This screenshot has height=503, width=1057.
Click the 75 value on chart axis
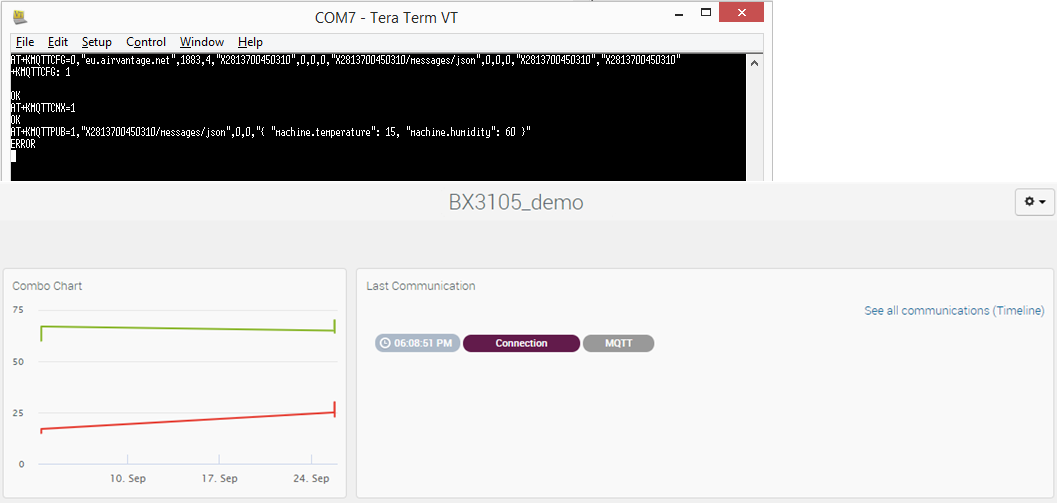[x=18, y=310]
